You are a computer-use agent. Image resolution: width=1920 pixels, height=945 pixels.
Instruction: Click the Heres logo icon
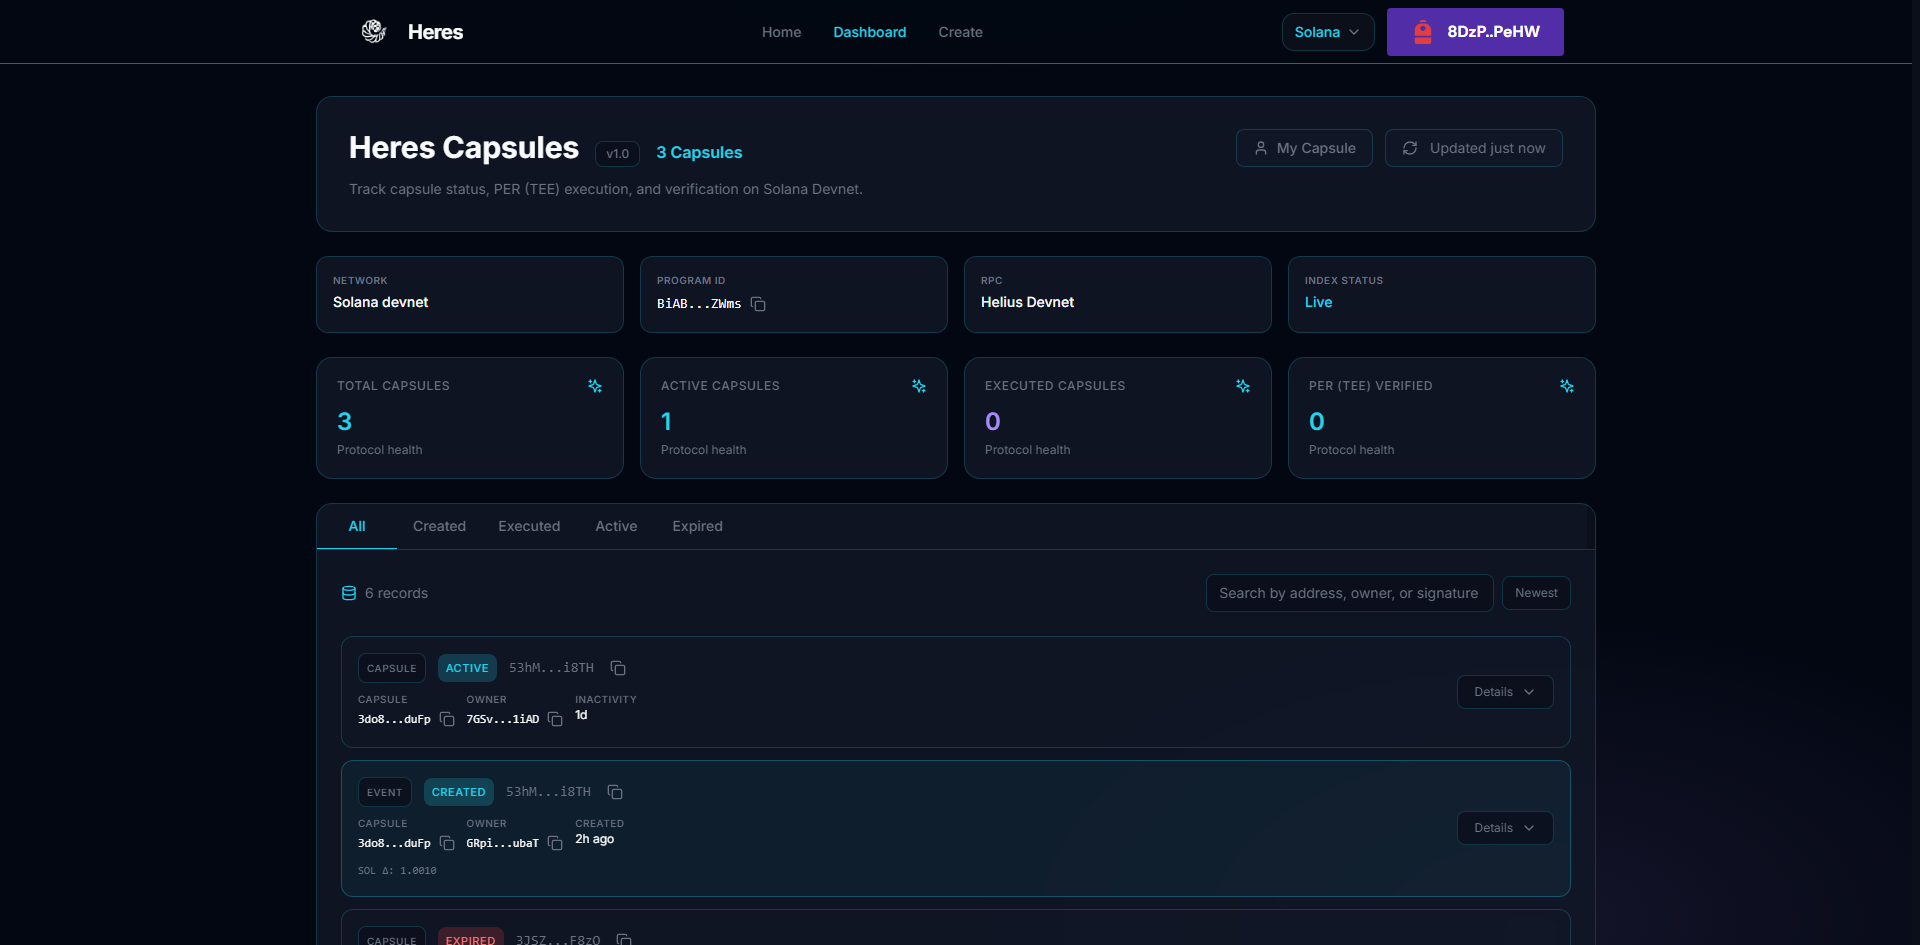click(374, 32)
